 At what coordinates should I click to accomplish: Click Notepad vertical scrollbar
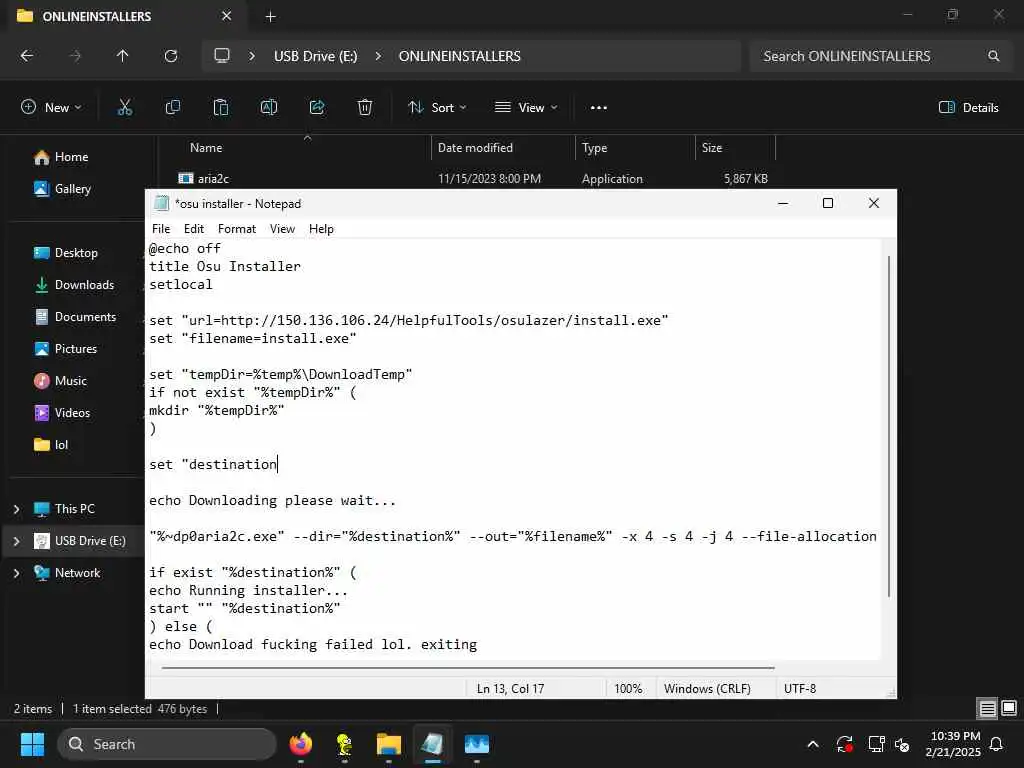pos(888,426)
